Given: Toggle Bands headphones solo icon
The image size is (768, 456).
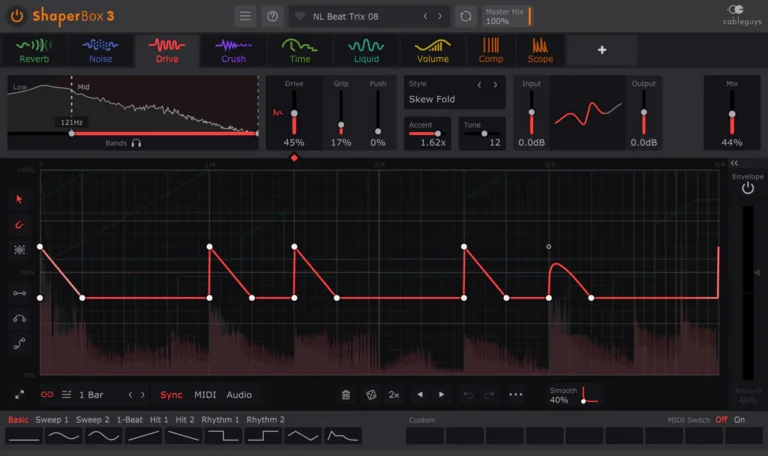Looking at the screenshot, I should [136, 143].
